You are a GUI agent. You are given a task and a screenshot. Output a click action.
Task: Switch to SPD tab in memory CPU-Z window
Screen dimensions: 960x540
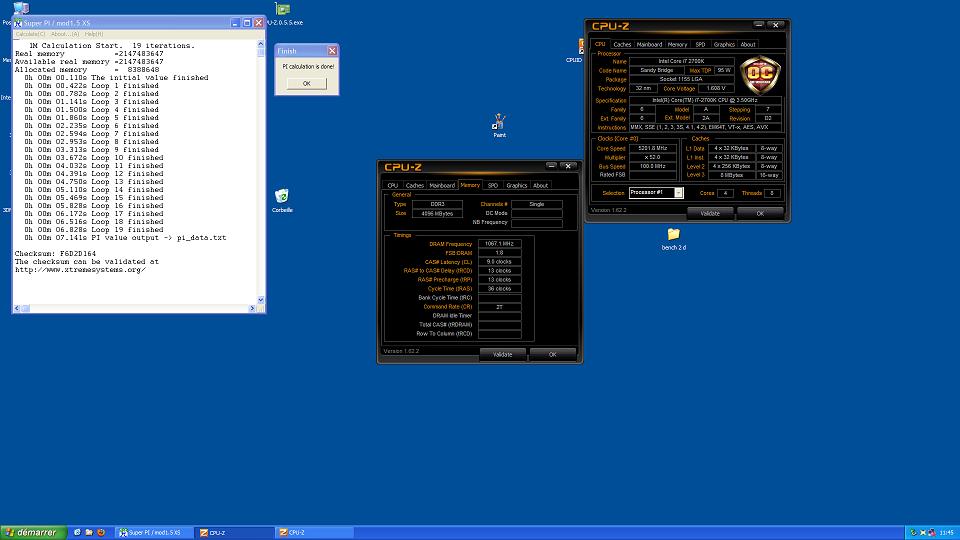pyautogui.click(x=493, y=185)
